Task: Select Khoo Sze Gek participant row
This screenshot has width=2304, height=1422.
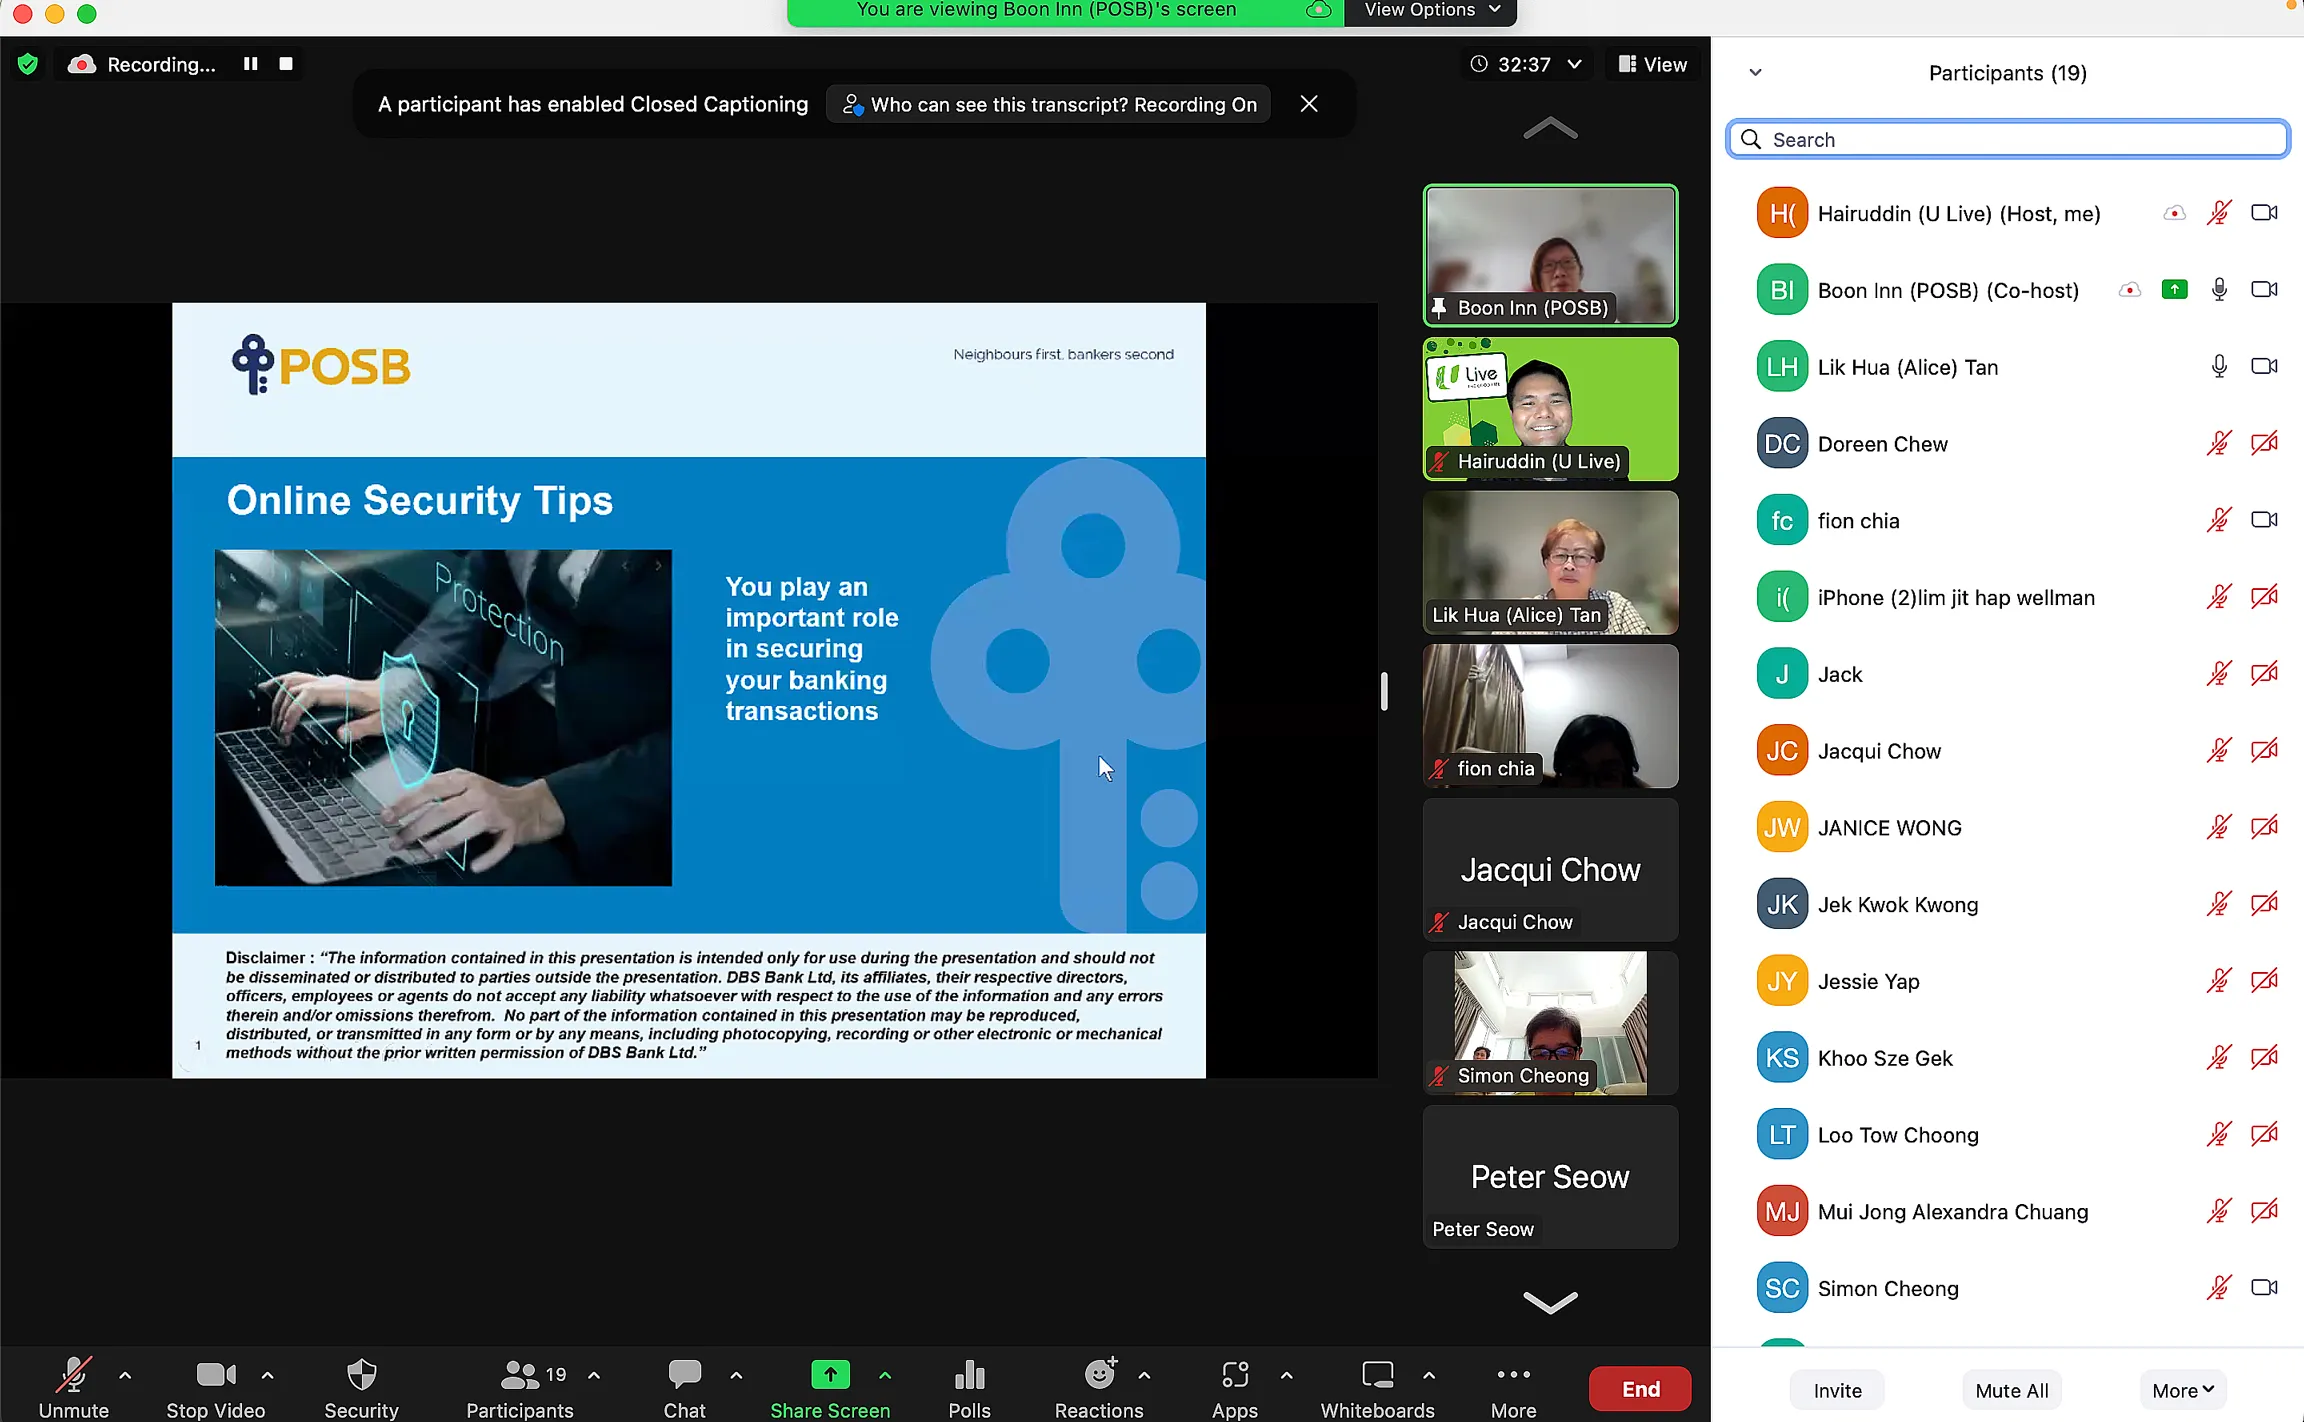Action: [x=2008, y=1058]
